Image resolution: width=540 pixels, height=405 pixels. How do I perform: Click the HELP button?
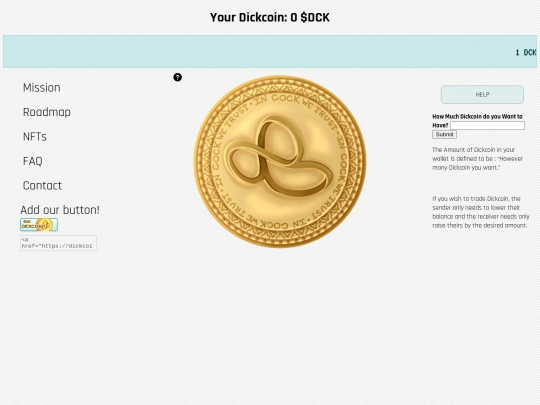pos(482,94)
